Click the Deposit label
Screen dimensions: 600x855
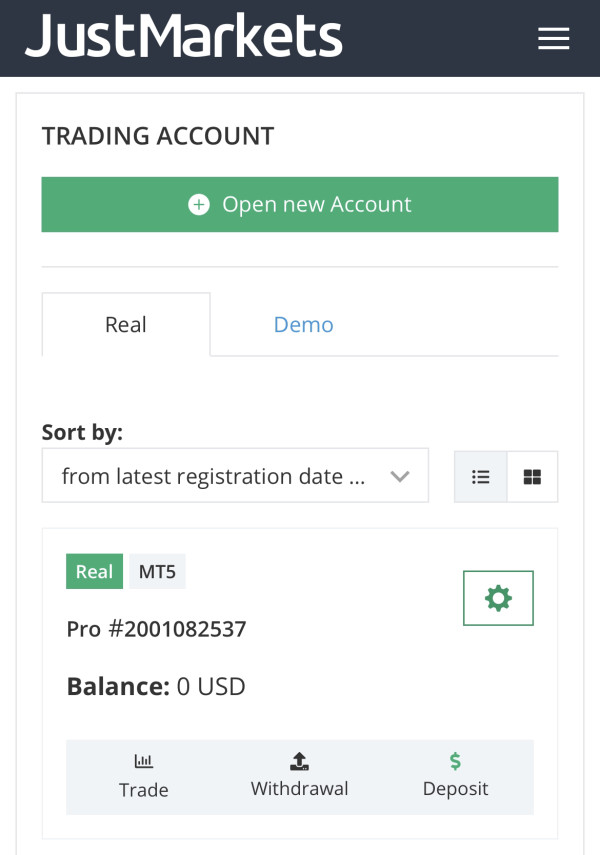pyautogui.click(x=455, y=788)
